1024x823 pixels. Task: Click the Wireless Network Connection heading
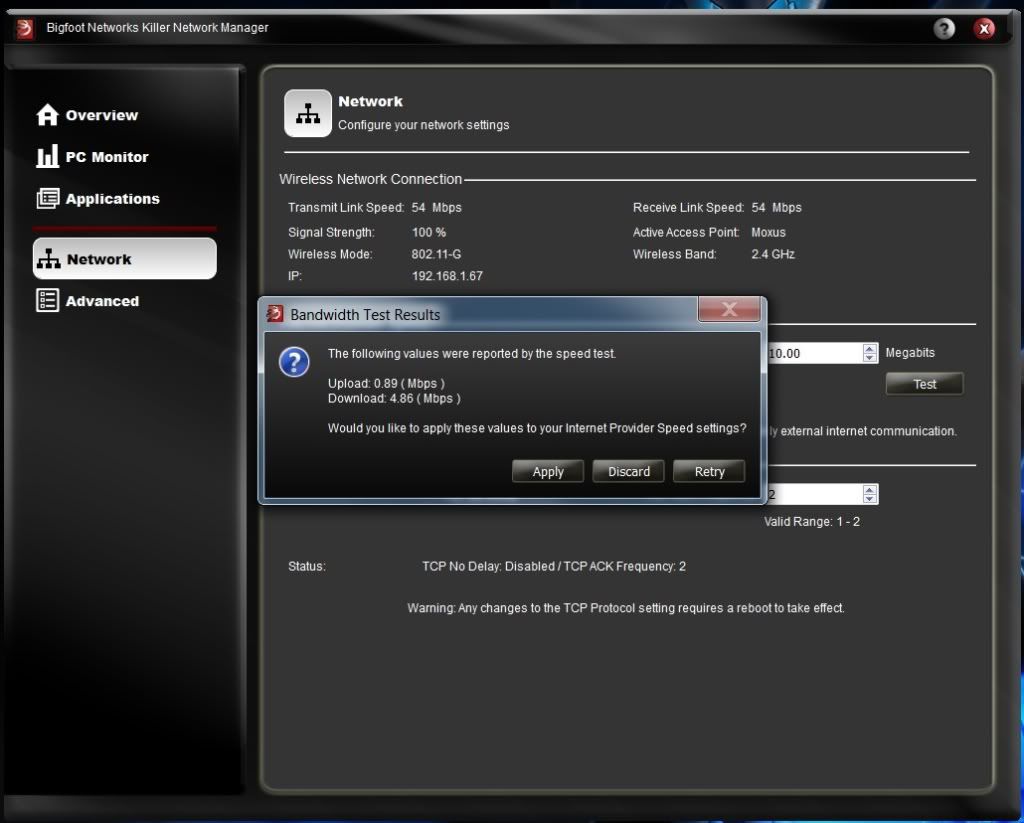[370, 179]
